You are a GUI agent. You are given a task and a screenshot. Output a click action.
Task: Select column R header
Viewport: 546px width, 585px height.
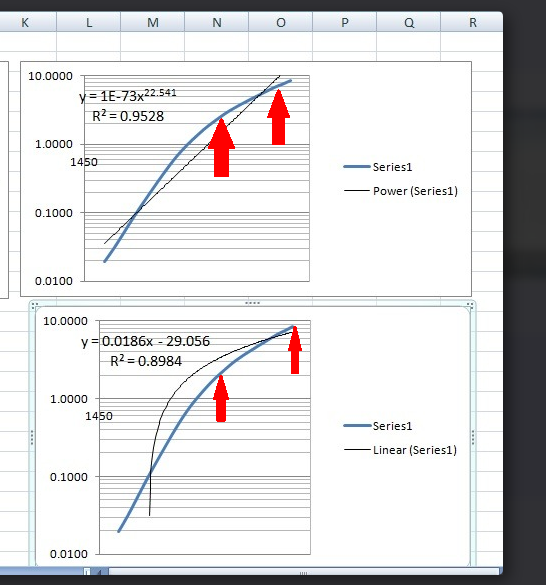click(472, 22)
